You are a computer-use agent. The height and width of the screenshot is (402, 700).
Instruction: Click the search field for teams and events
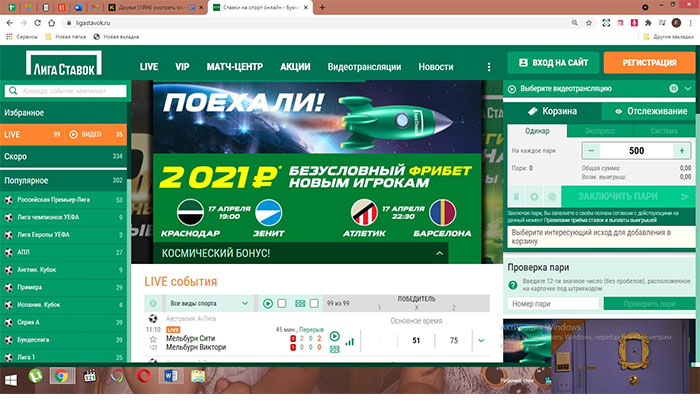66,91
